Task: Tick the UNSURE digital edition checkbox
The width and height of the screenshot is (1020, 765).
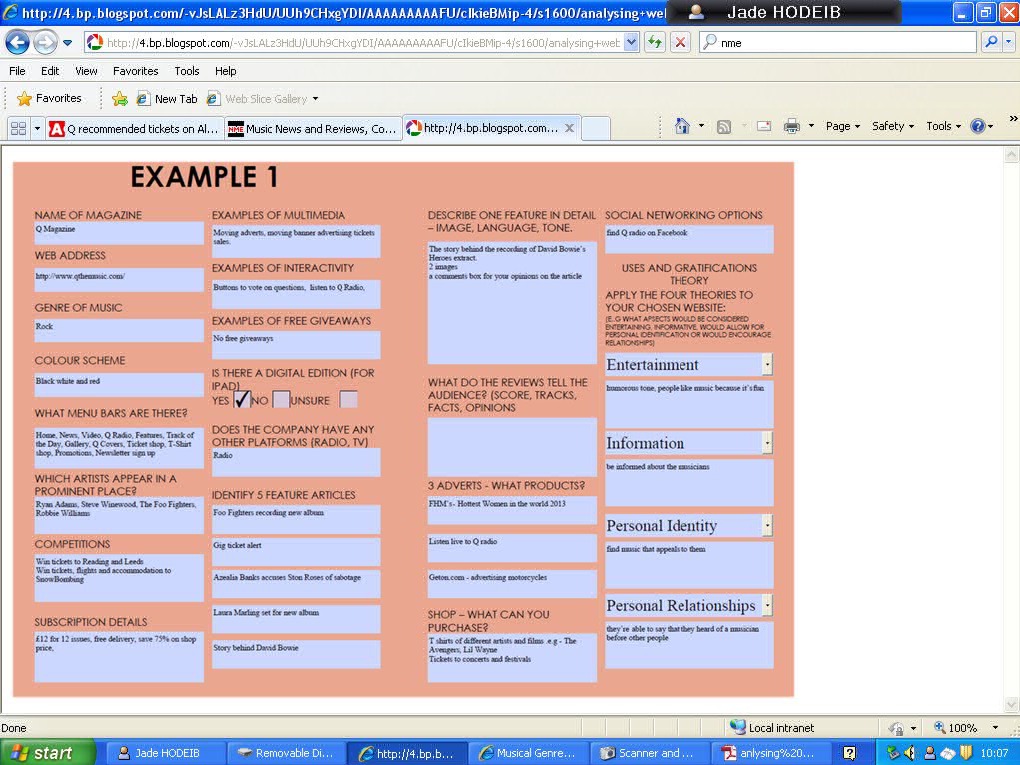Action: pos(348,399)
